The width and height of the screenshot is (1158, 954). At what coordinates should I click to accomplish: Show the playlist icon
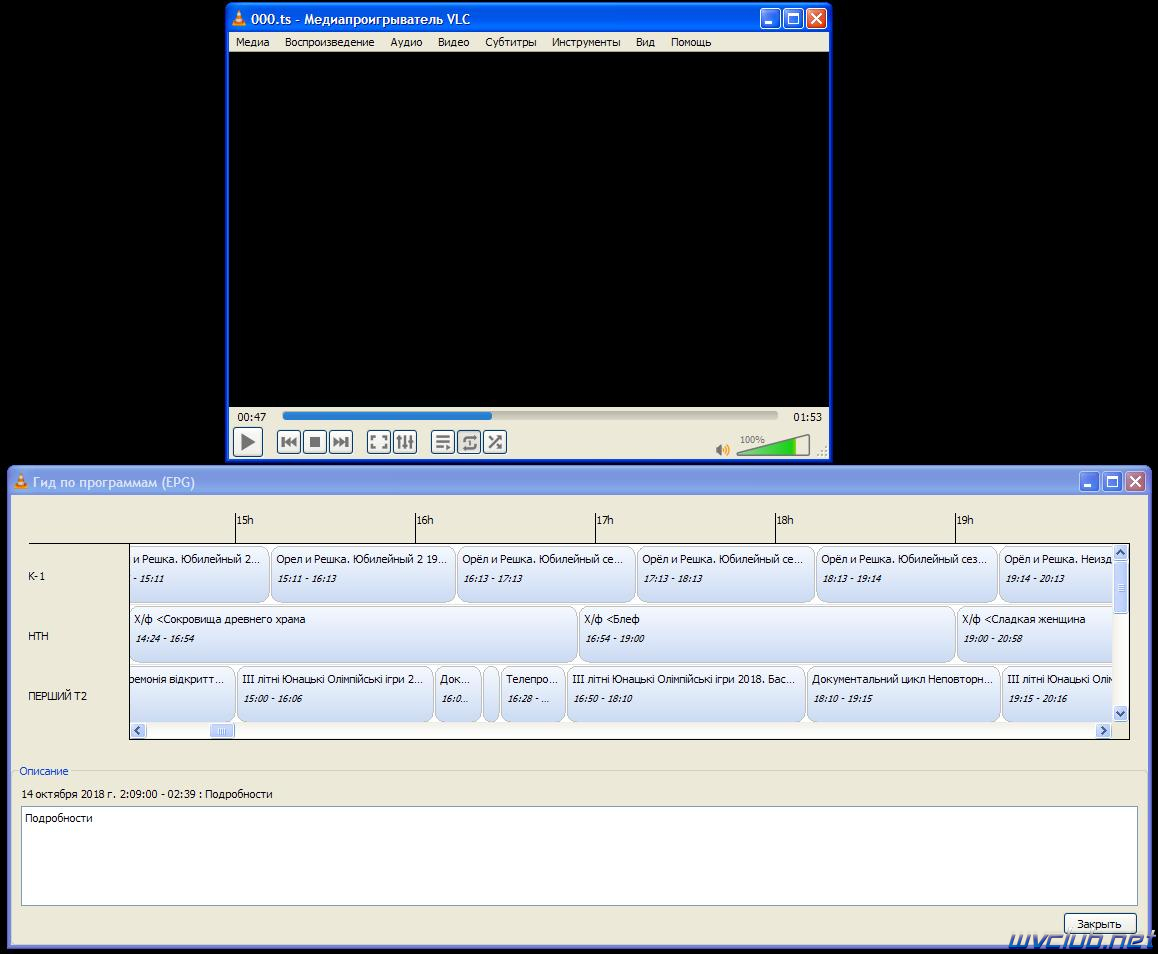click(x=443, y=442)
